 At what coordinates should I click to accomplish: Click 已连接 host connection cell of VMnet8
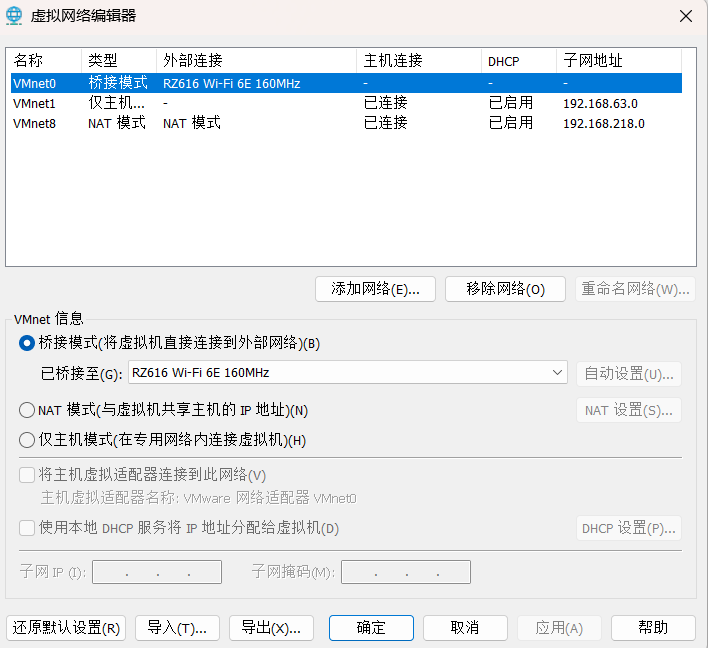point(386,123)
